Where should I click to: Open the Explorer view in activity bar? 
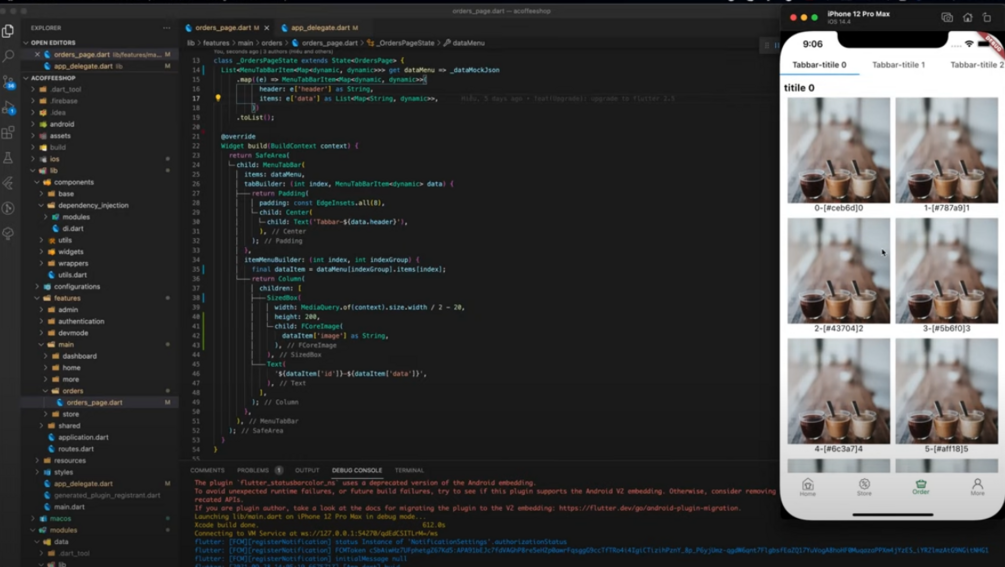[x=8, y=31]
